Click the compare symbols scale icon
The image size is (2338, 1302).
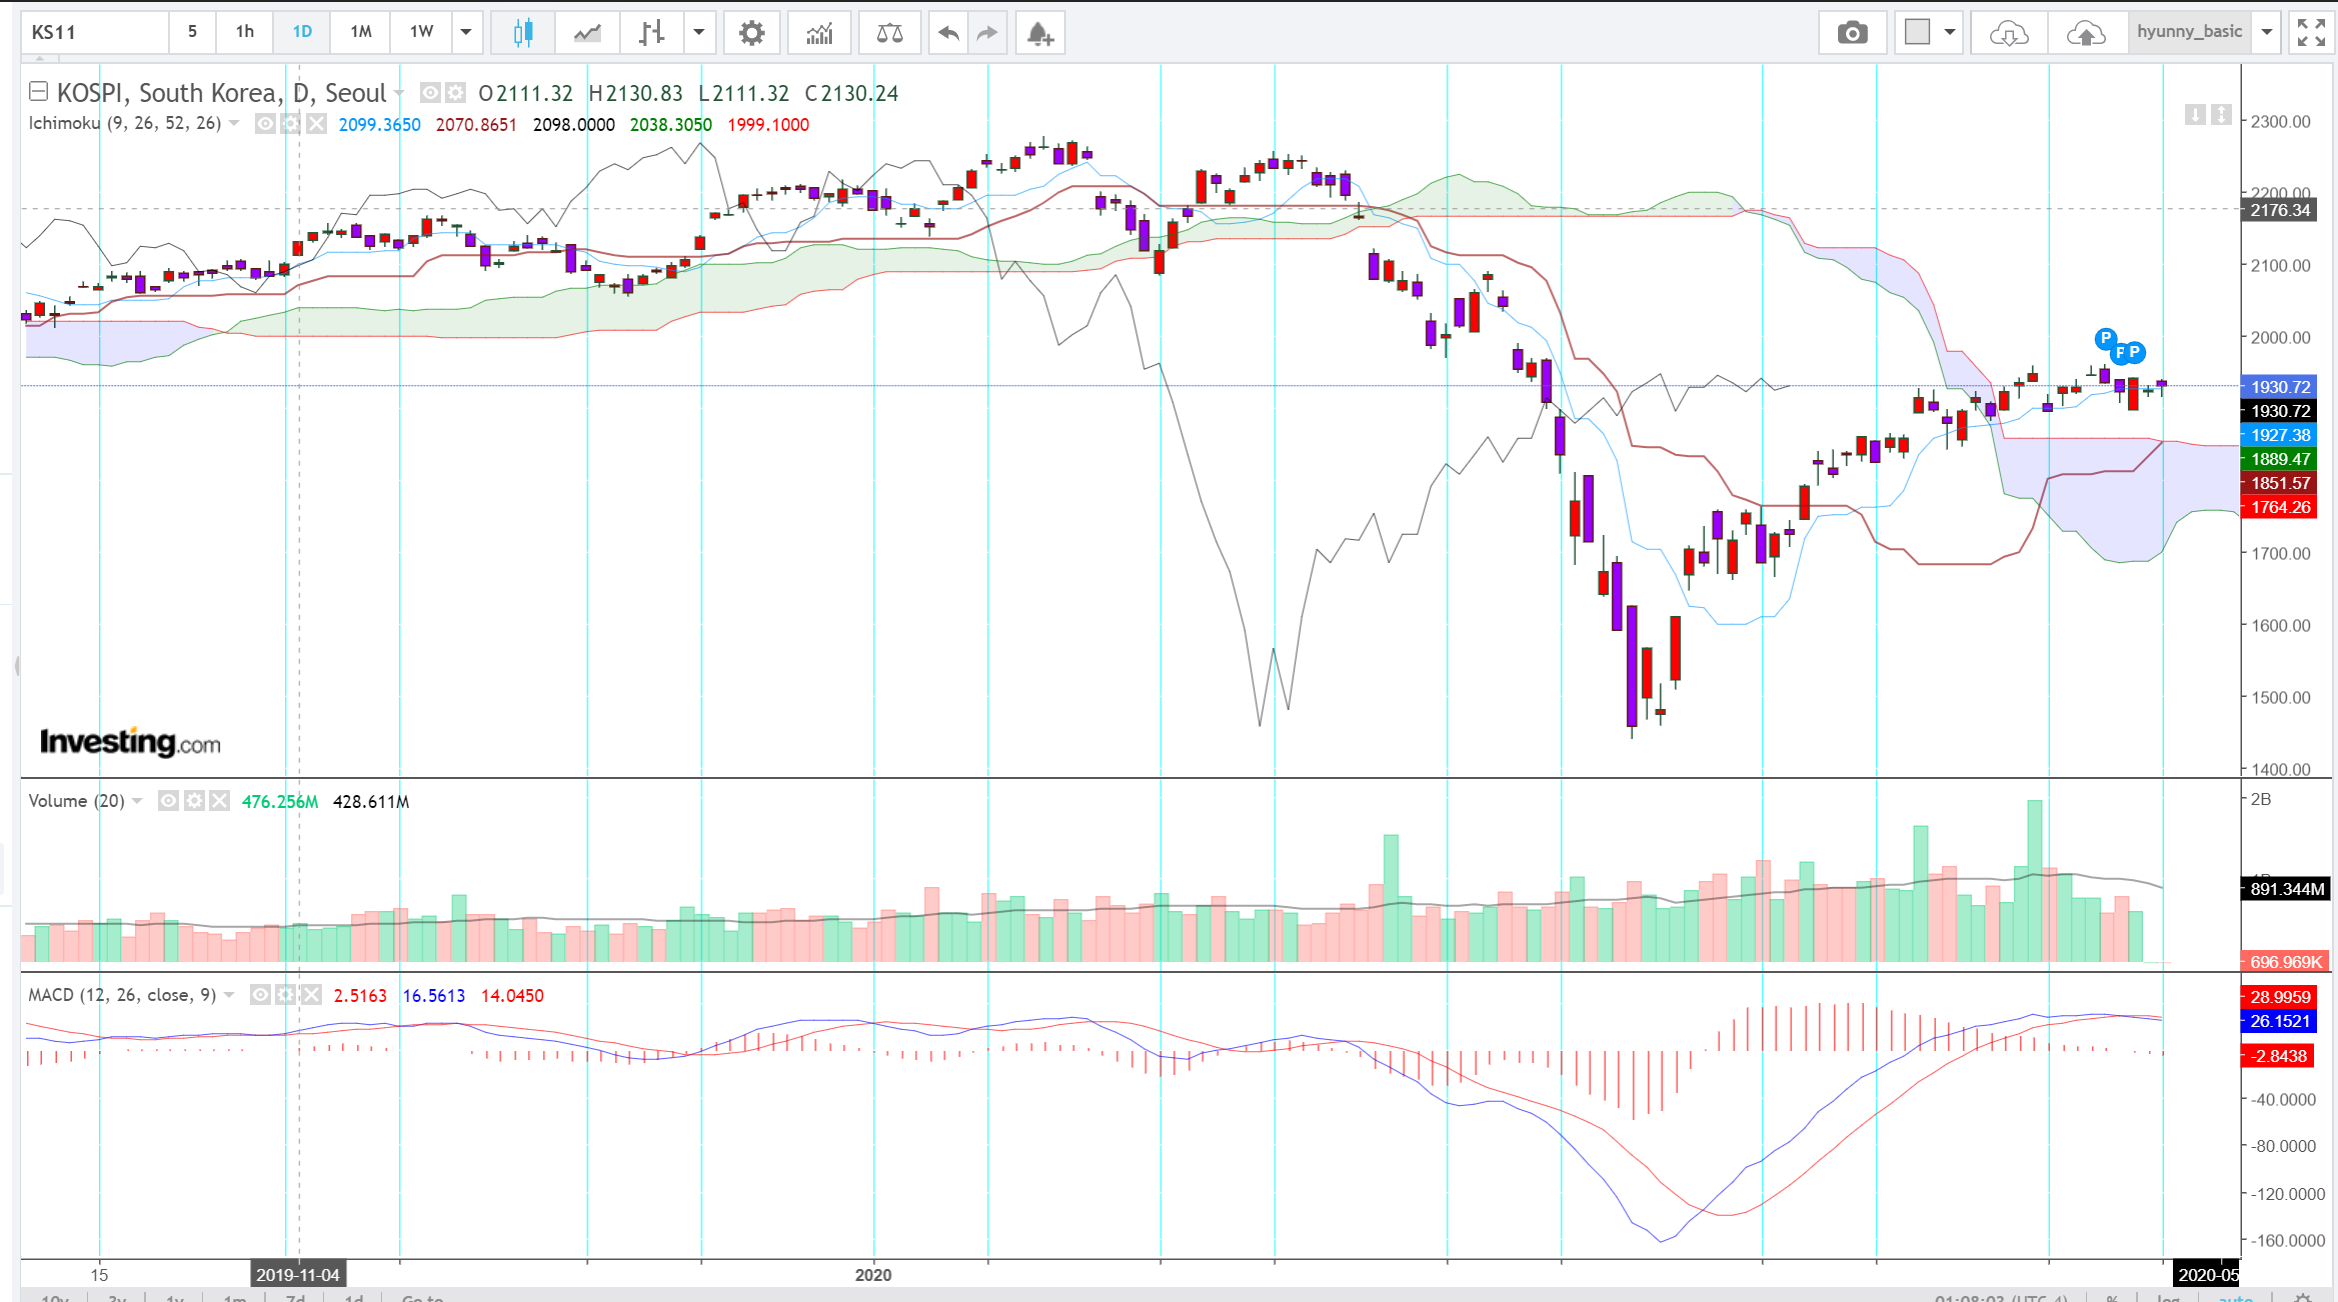(x=889, y=33)
